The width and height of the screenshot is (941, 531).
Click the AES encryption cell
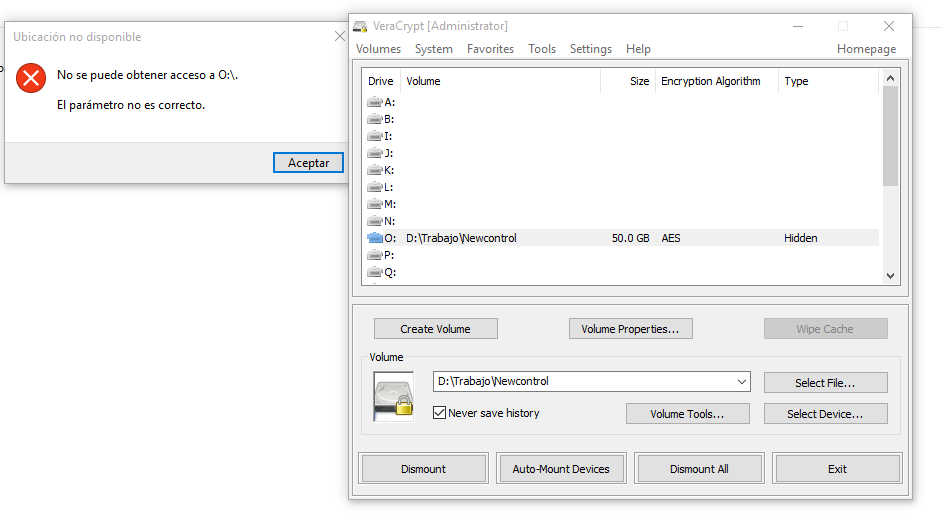[670, 238]
